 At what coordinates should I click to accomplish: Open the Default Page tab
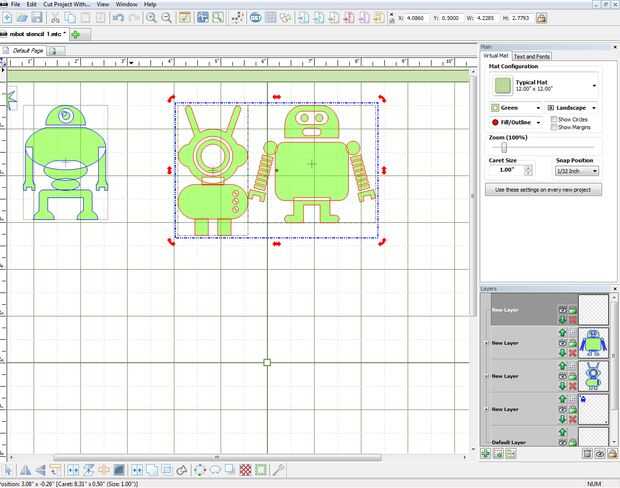click(x=28, y=50)
